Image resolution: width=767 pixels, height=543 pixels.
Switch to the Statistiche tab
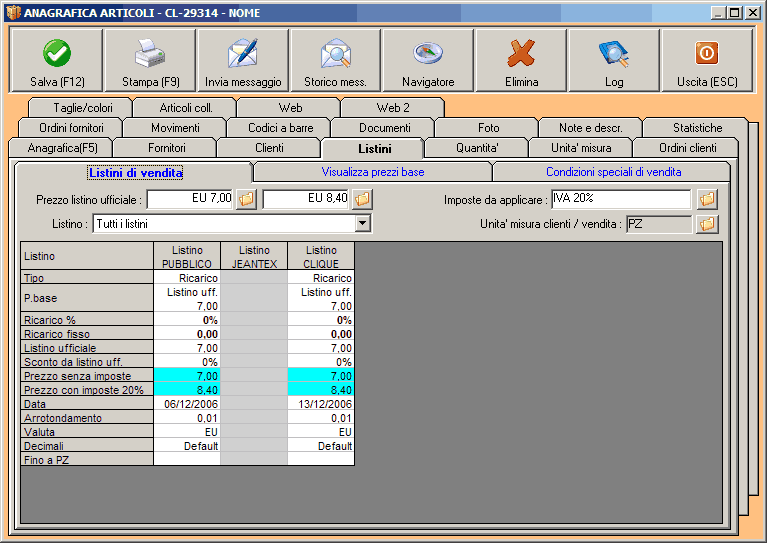[x=697, y=128]
